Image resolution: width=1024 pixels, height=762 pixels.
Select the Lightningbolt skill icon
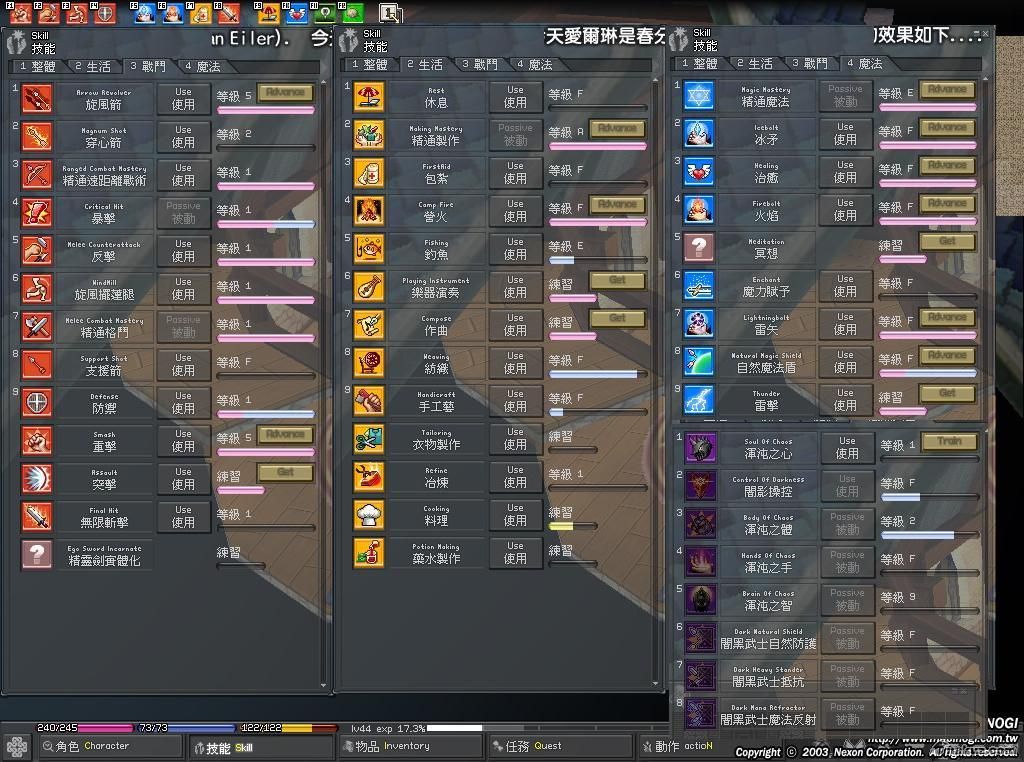point(699,324)
